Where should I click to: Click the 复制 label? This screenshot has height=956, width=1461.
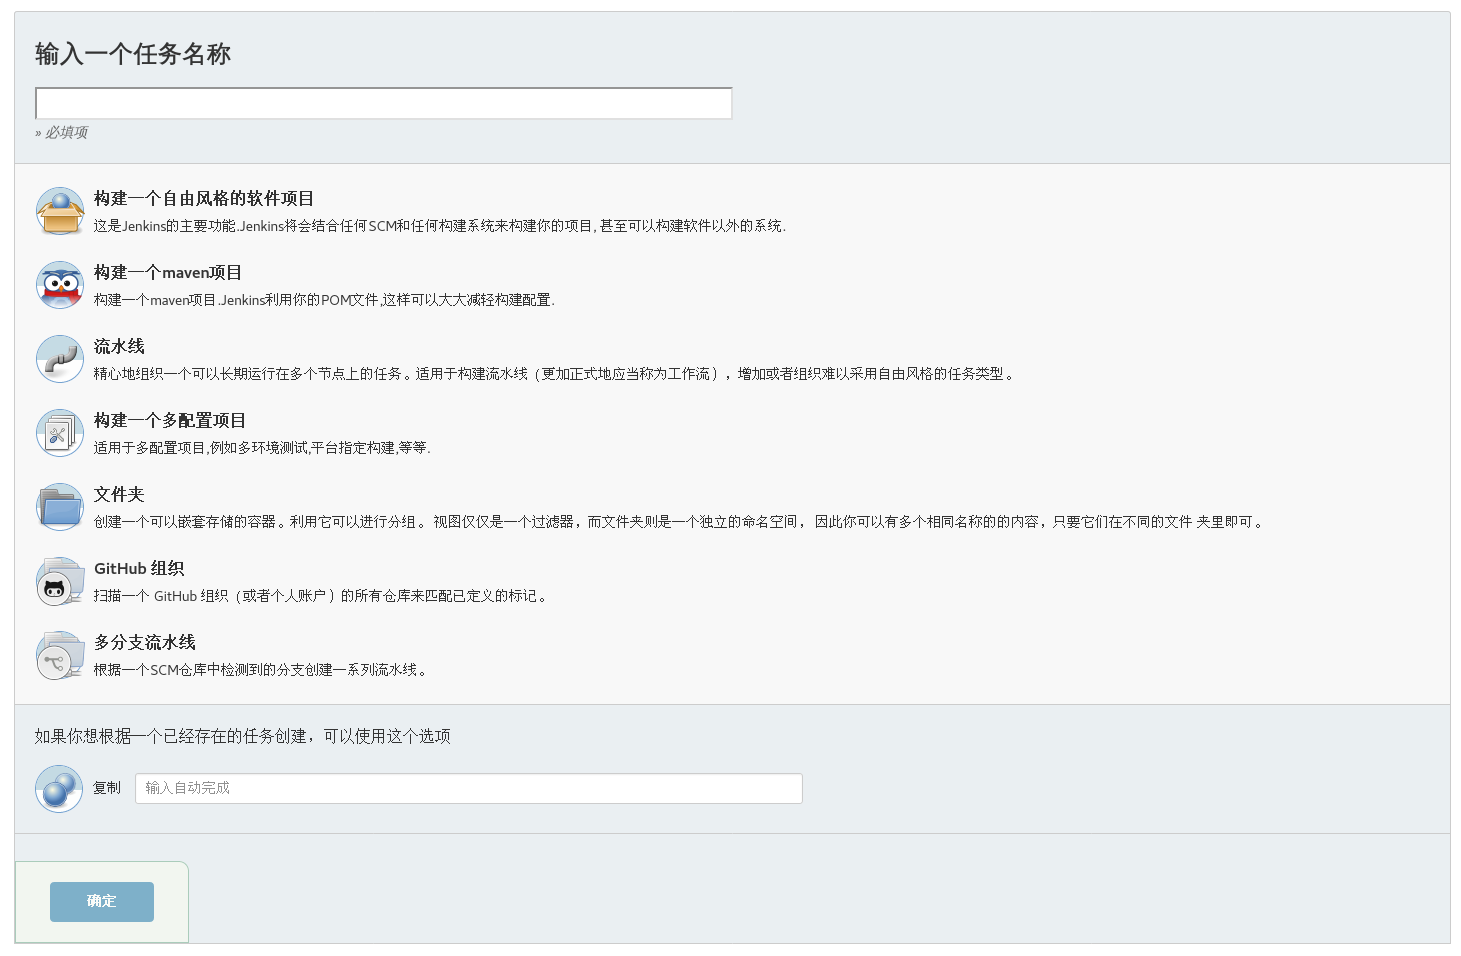click(x=107, y=788)
